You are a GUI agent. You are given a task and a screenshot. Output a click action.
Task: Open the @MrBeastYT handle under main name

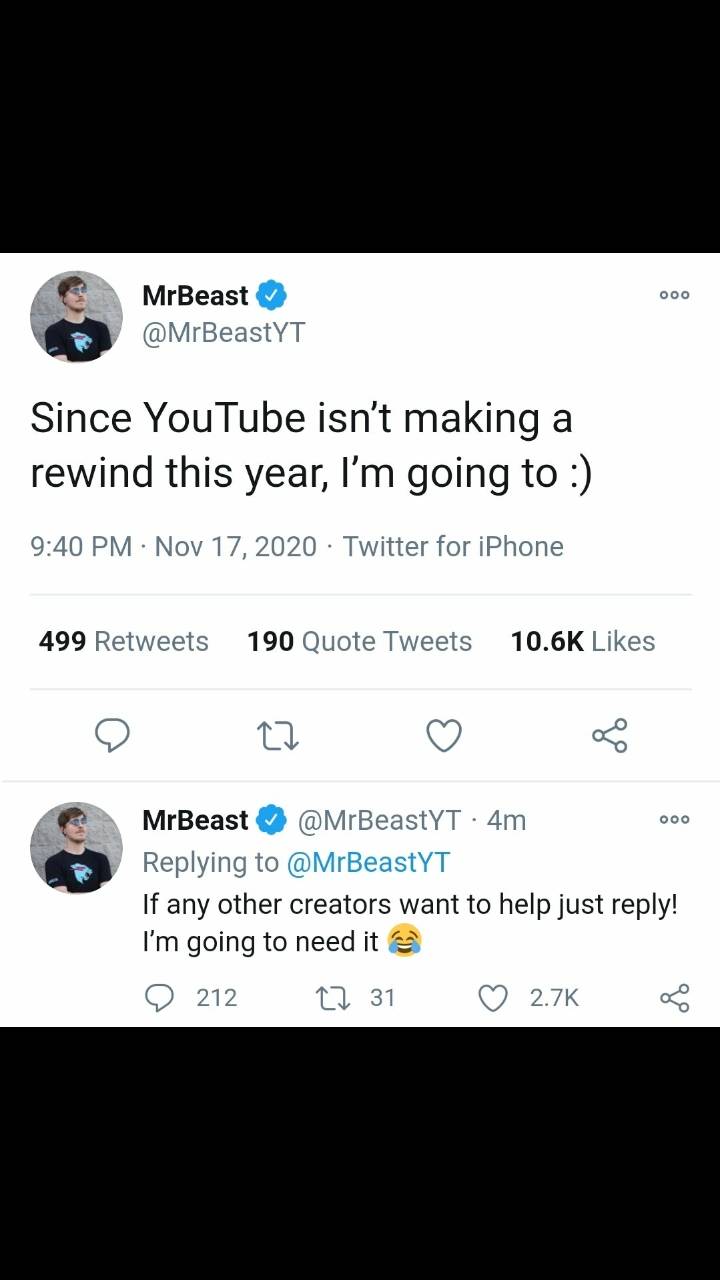tap(223, 333)
